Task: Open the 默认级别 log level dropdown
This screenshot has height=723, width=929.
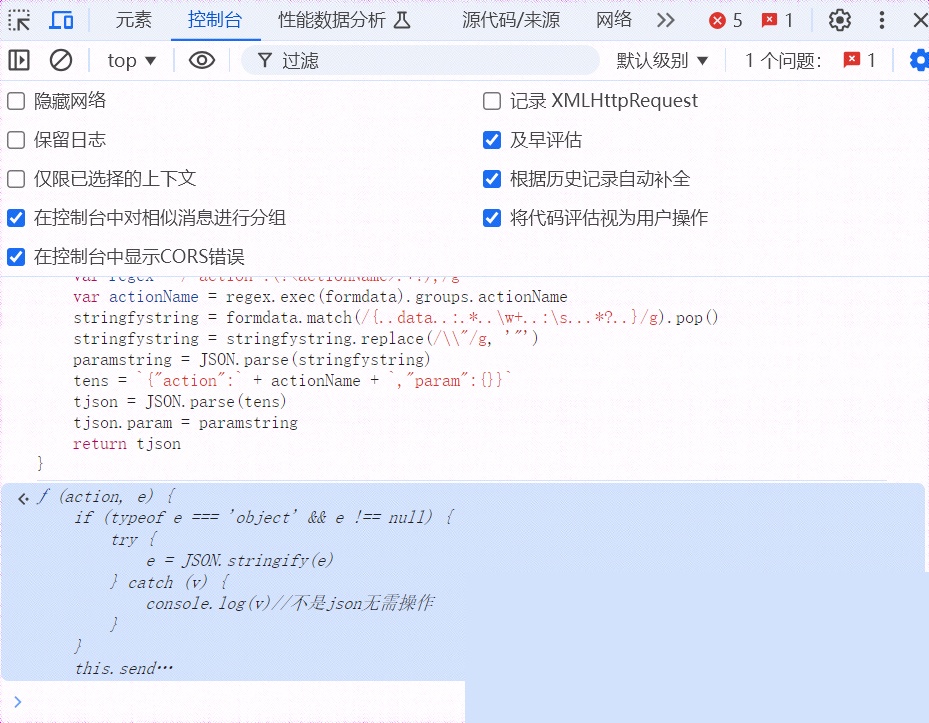Action: [x=662, y=60]
